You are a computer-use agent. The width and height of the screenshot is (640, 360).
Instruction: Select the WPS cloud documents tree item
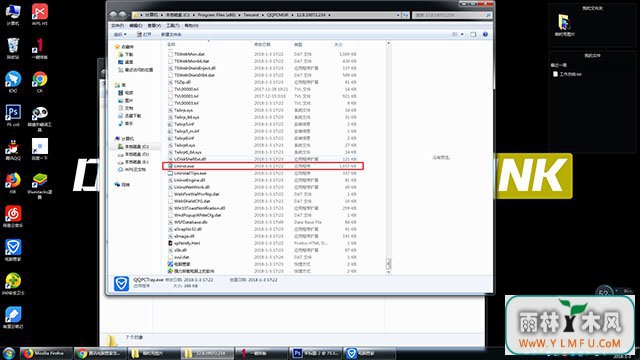point(132,169)
